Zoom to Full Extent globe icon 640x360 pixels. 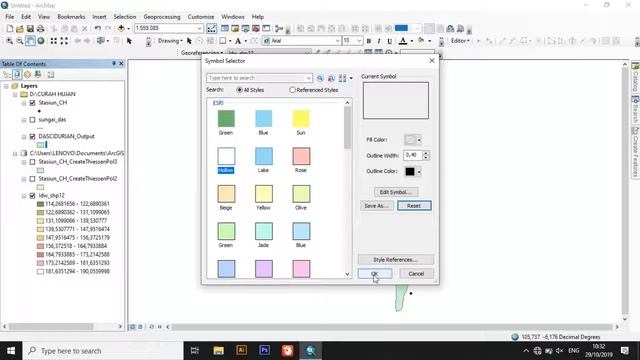[41, 41]
